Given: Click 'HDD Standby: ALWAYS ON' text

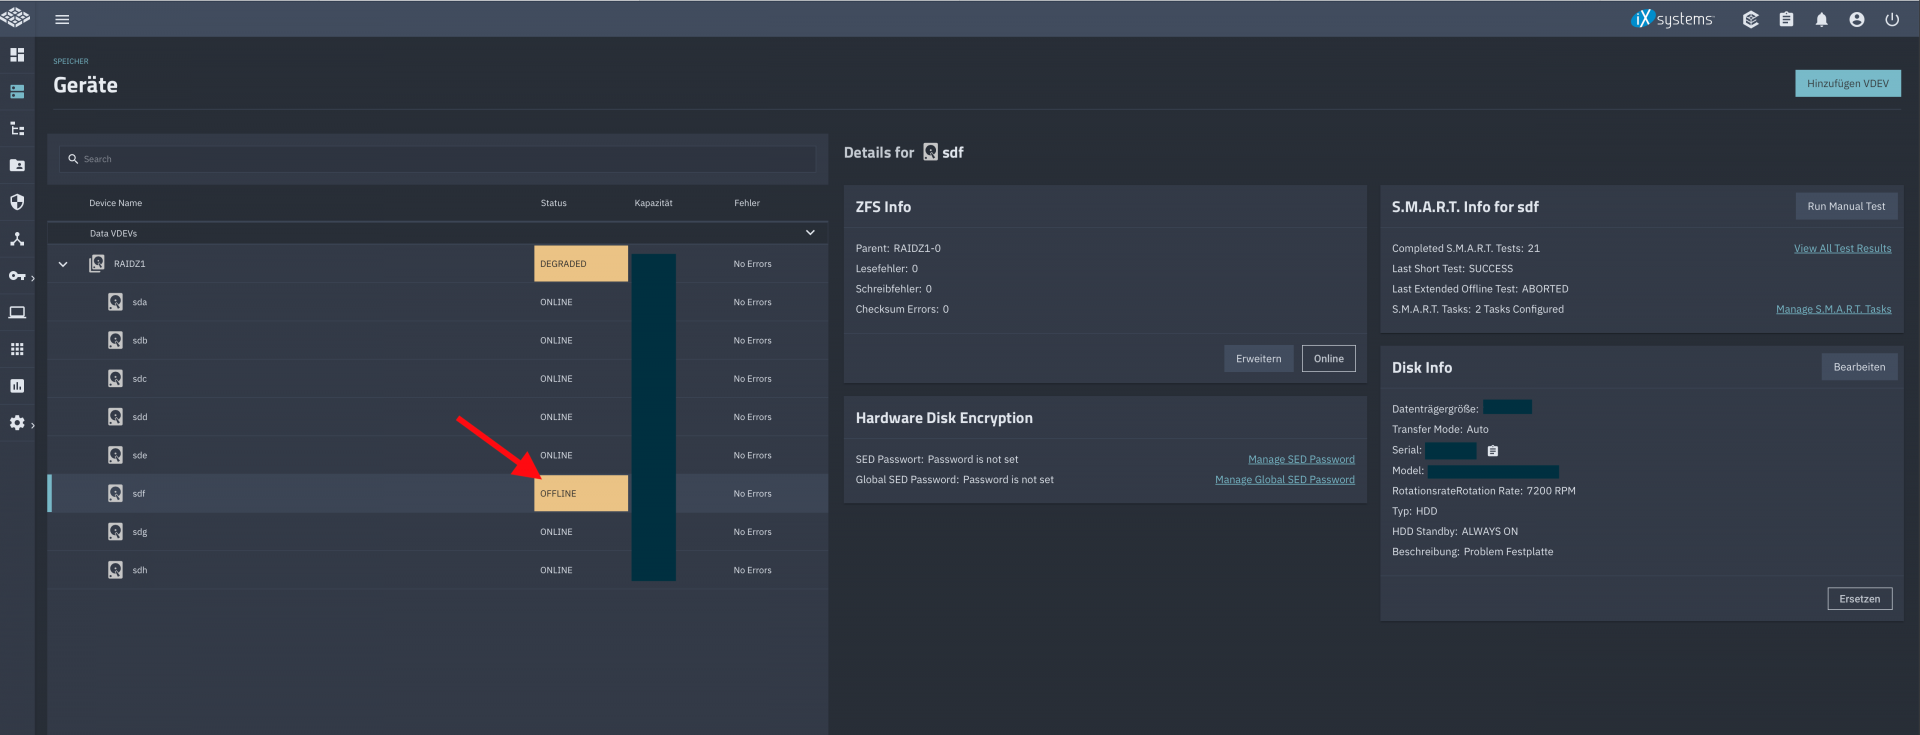Looking at the screenshot, I should [x=1454, y=532].
